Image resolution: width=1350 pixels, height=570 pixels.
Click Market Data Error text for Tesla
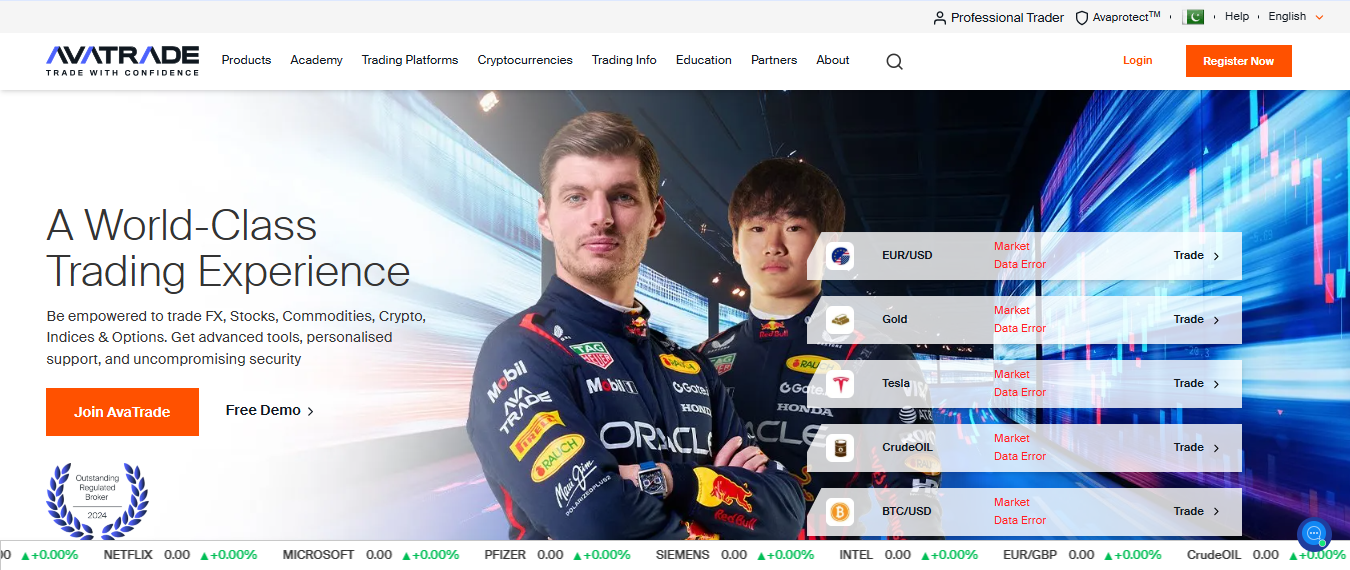coord(1020,384)
